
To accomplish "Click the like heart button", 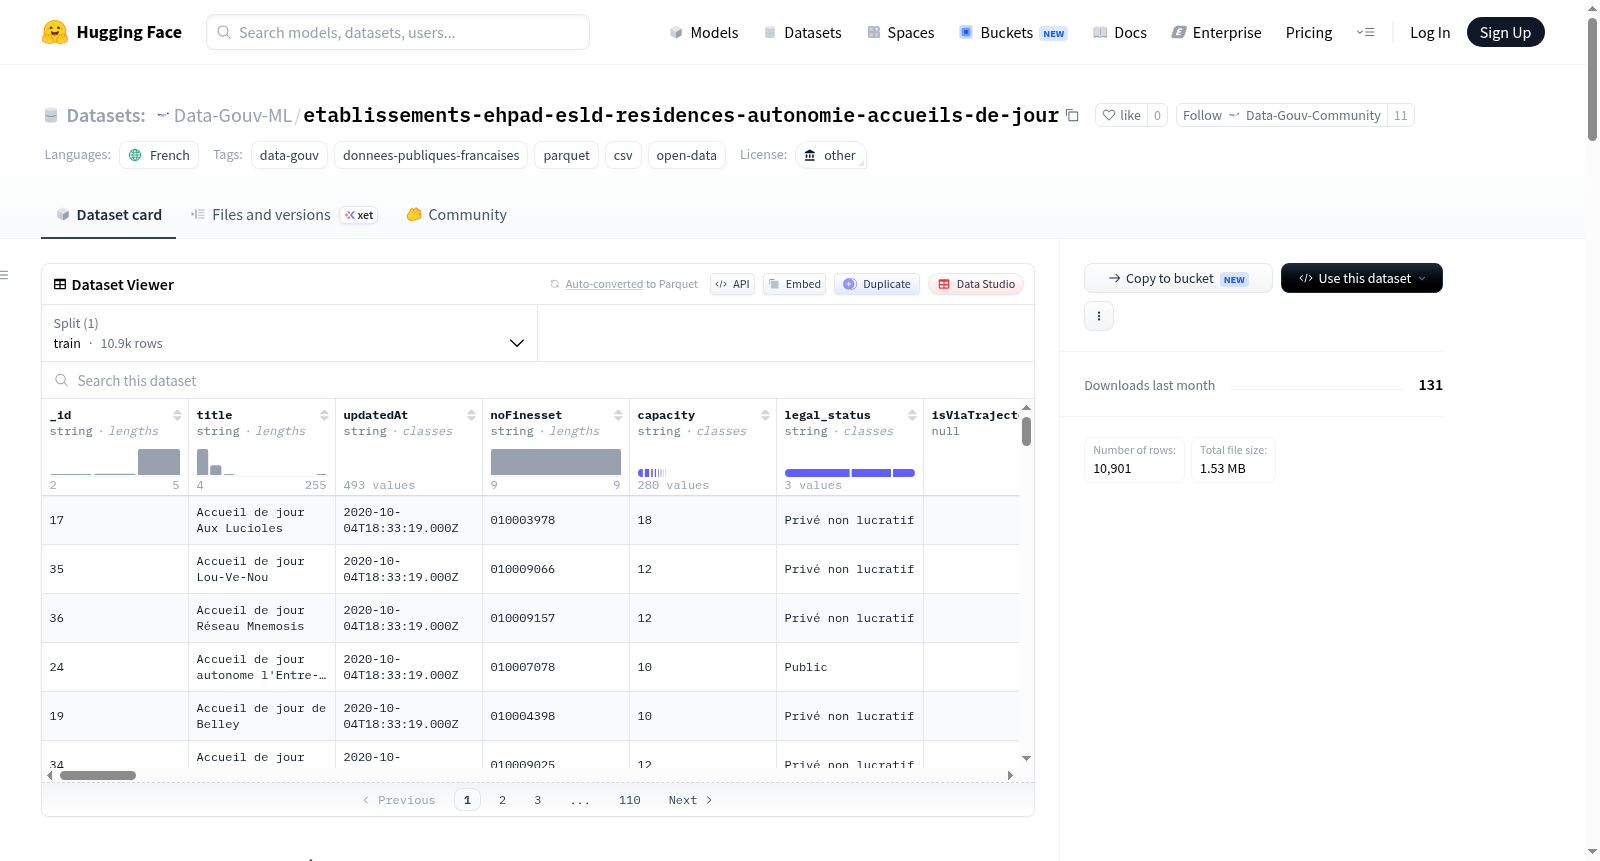I will tap(1121, 115).
